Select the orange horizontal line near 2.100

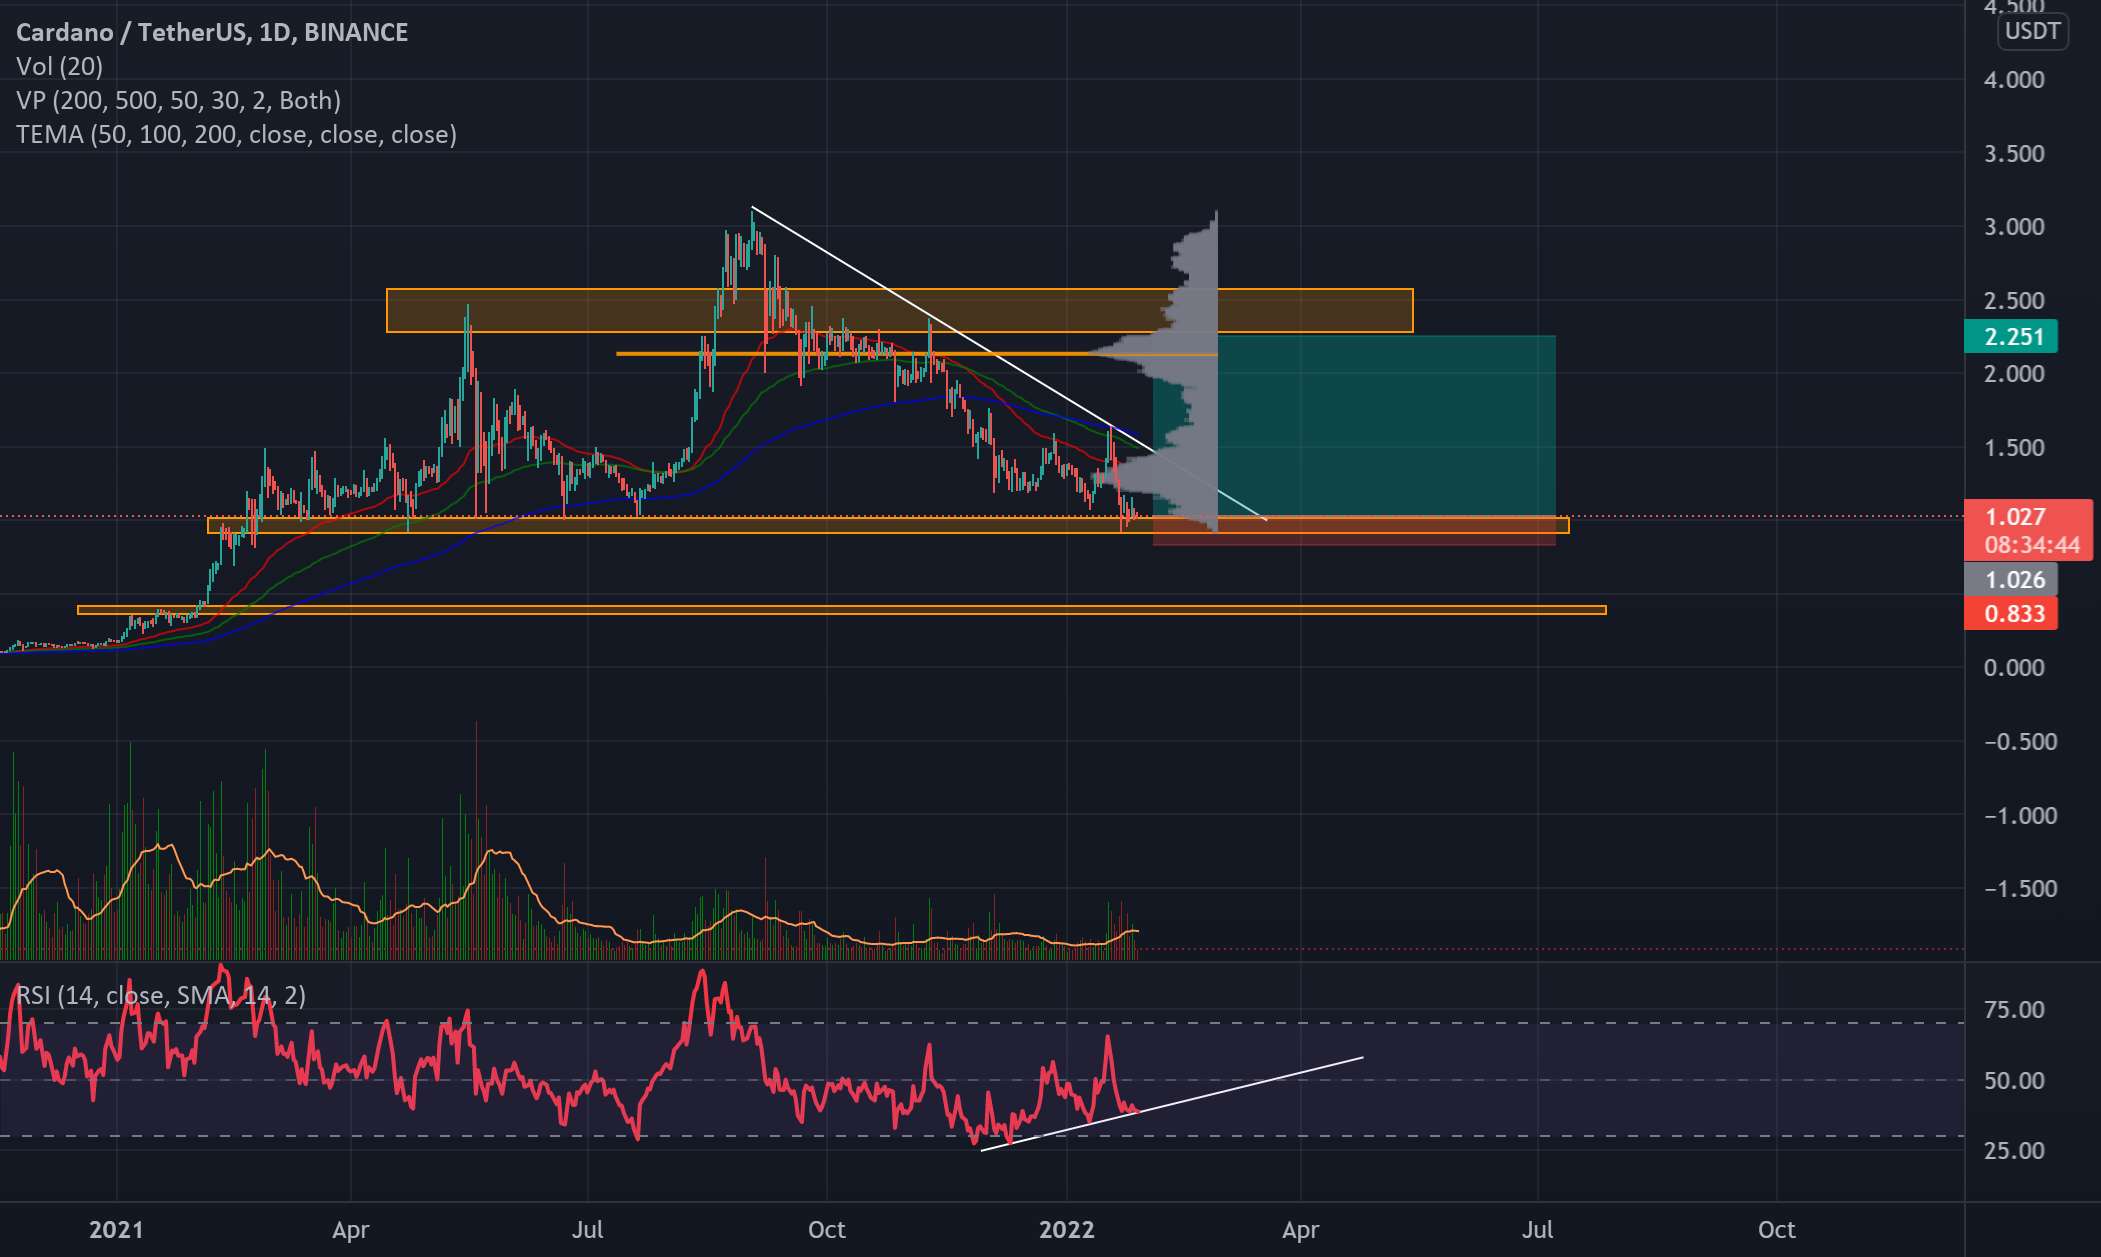point(917,354)
